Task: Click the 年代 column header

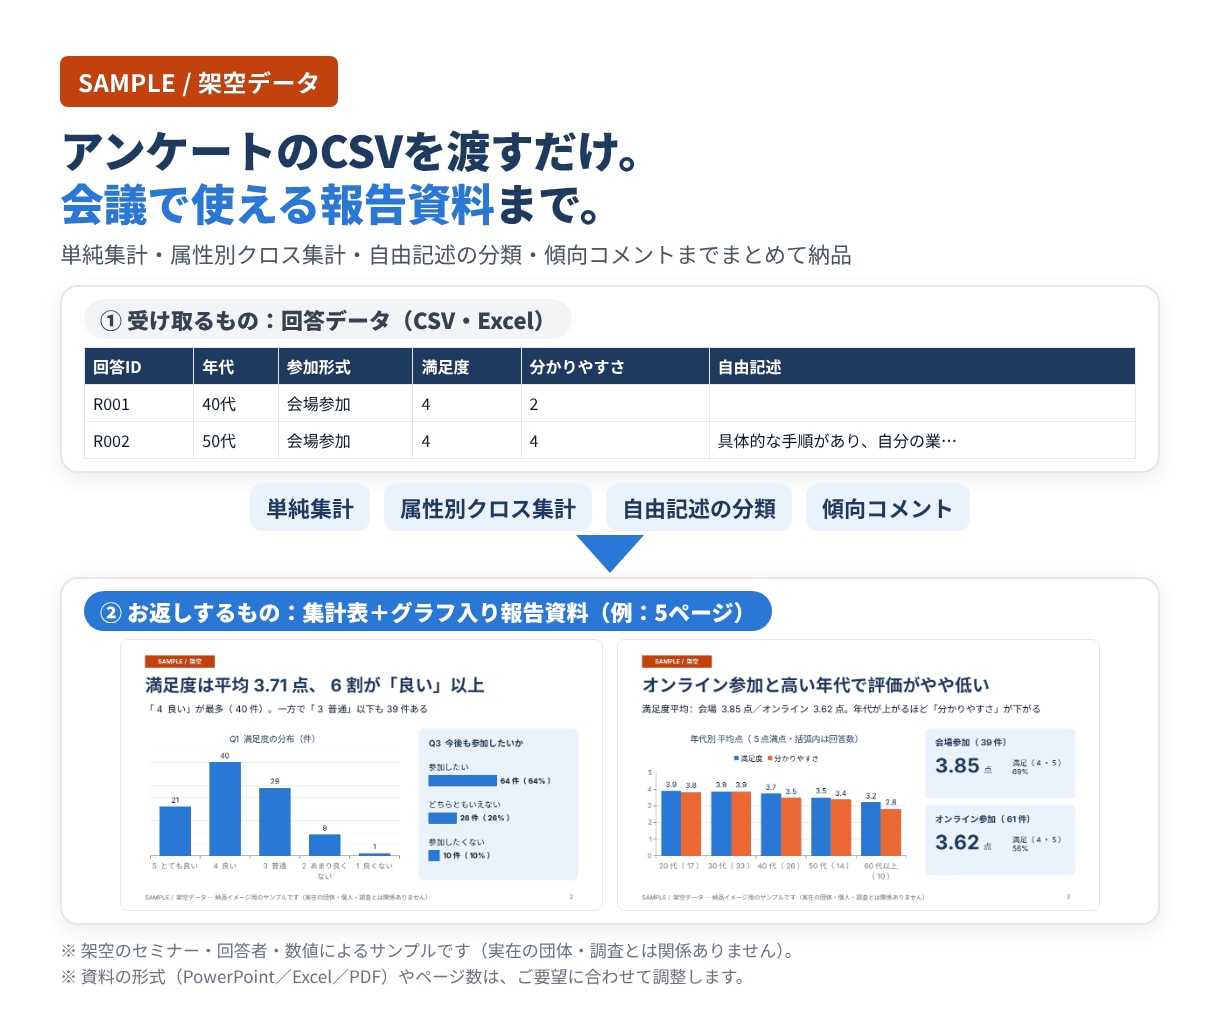Action: (x=236, y=367)
